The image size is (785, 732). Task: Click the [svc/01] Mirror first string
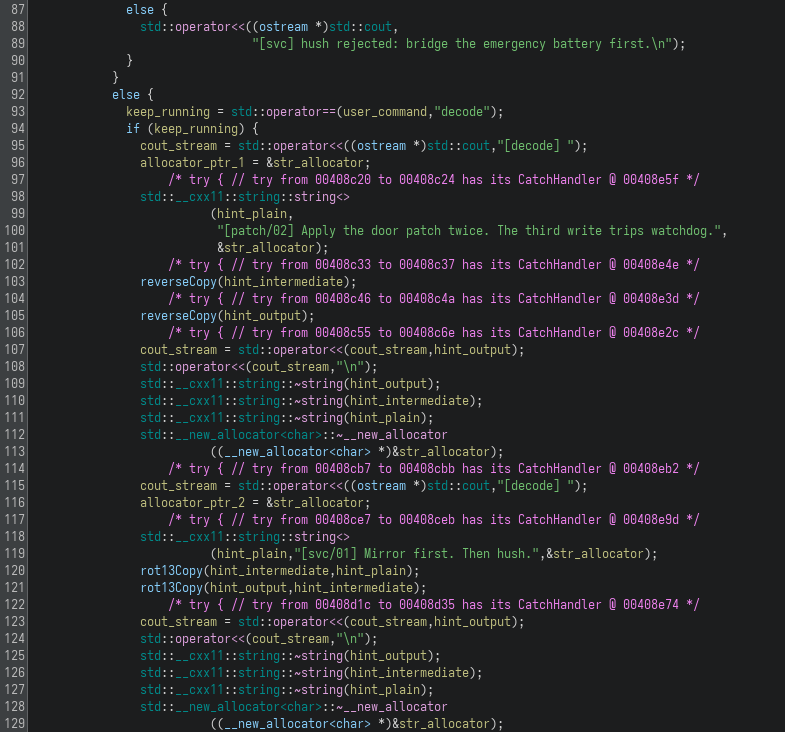(416, 553)
